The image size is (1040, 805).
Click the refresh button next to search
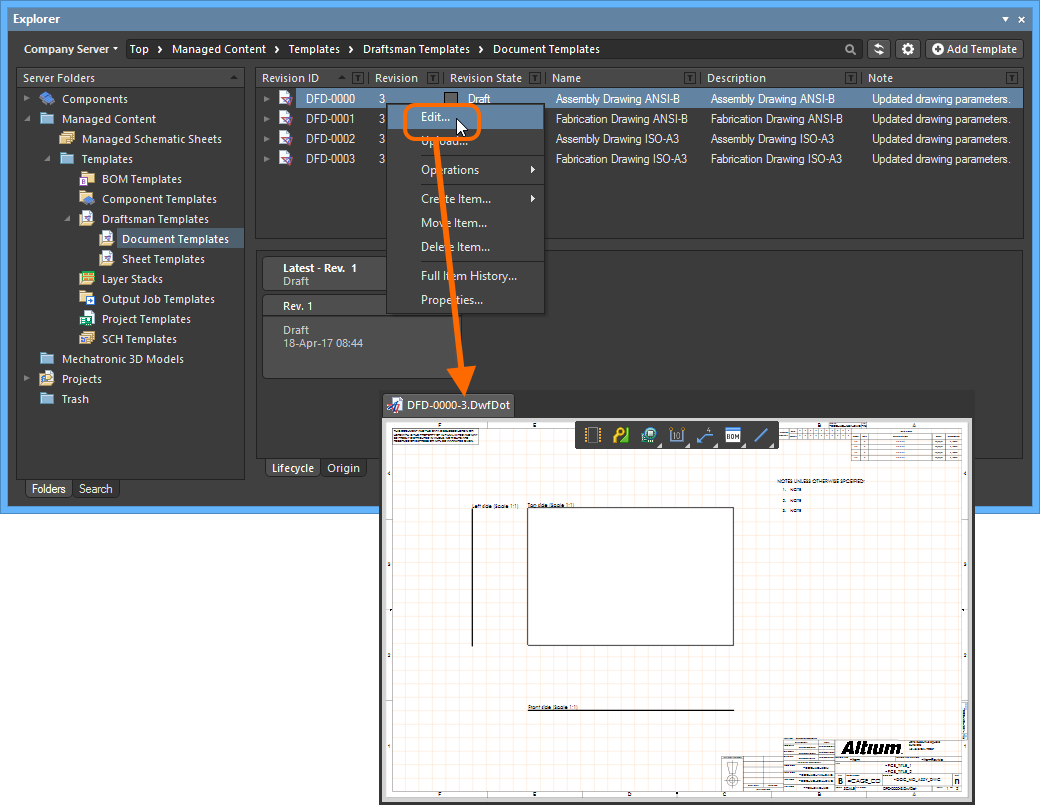(x=879, y=49)
